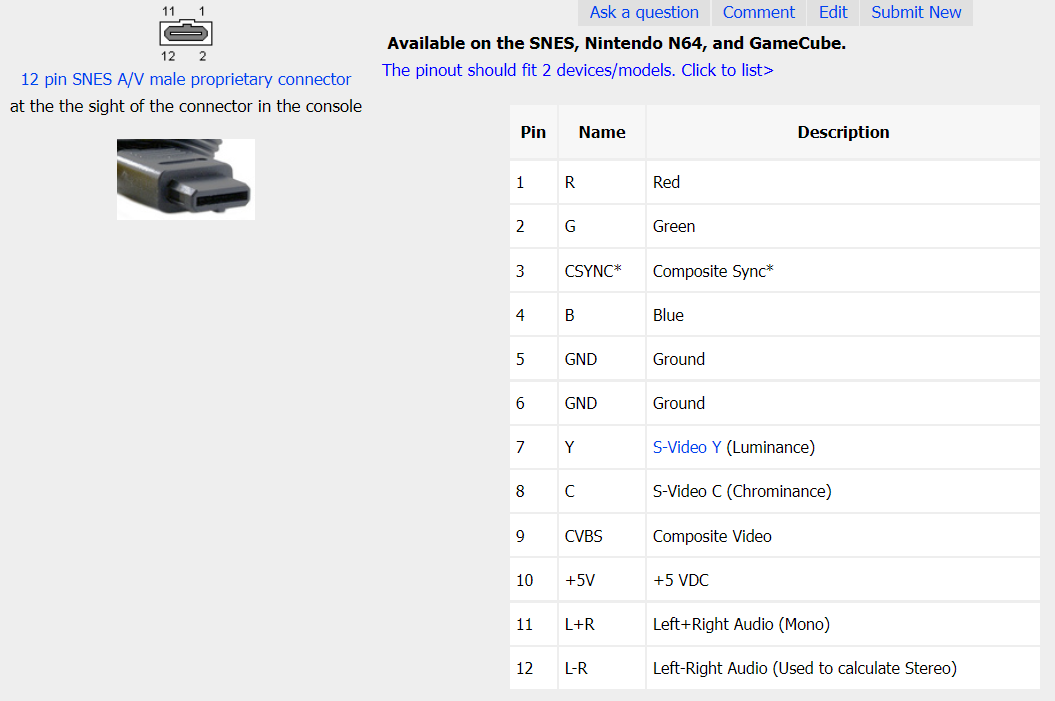
Task: Select the 'Blue' description cell
Action: pyautogui.click(x=843, y=315)
